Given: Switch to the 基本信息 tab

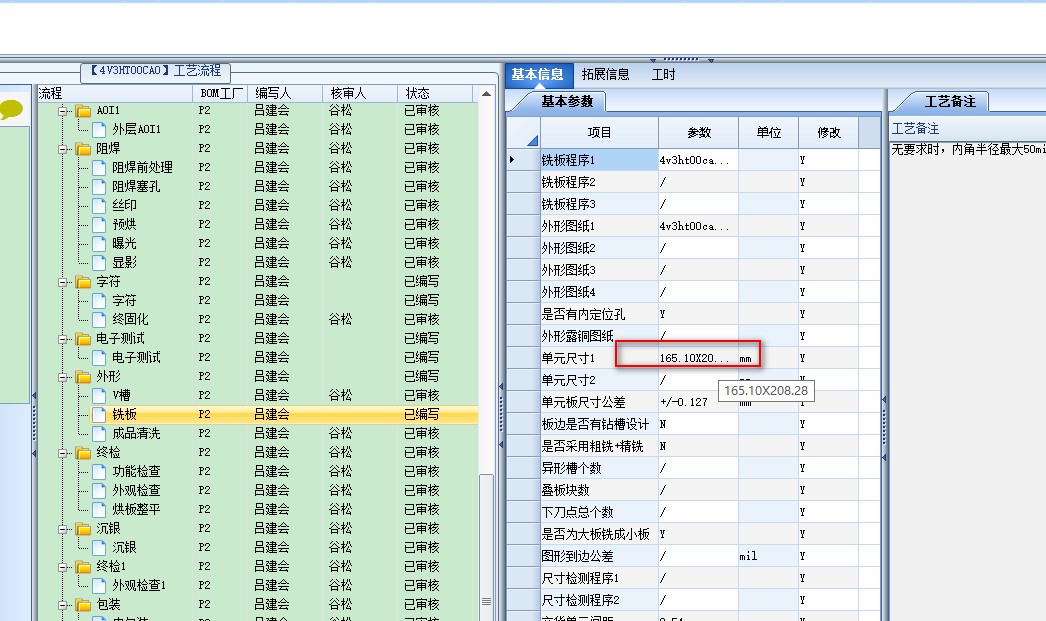Looking at the screenshot, I should tap(538, 75).
